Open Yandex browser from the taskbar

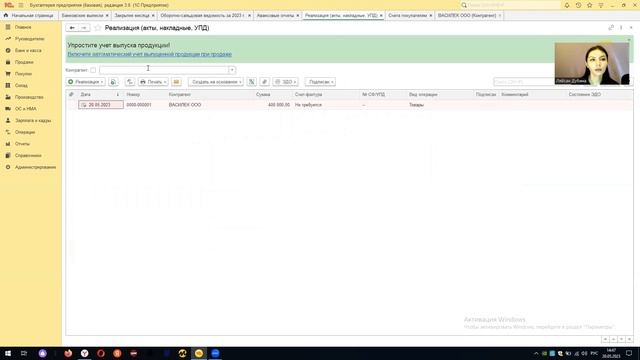point(84,353)
